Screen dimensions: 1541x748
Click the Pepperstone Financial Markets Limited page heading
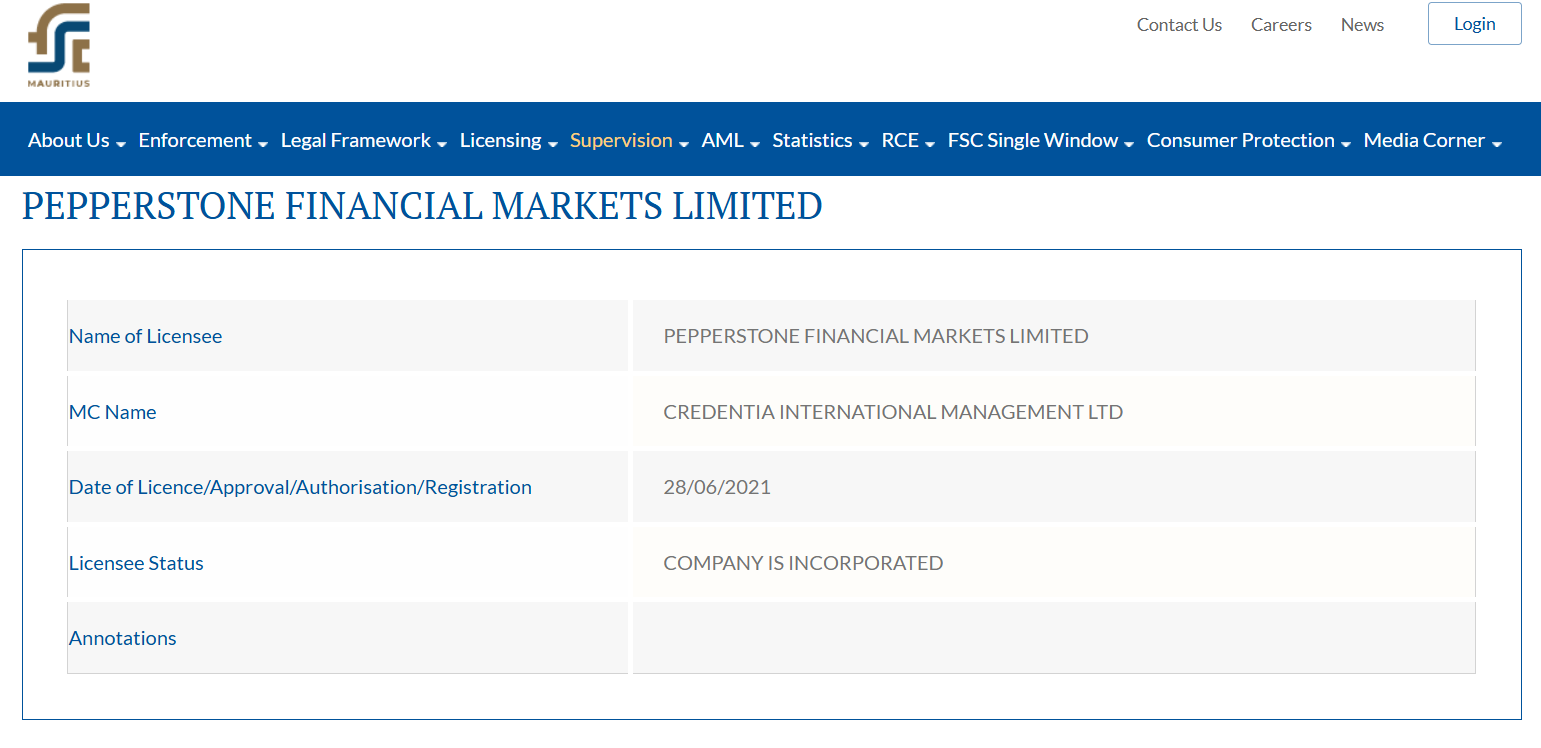coord(422,206)
